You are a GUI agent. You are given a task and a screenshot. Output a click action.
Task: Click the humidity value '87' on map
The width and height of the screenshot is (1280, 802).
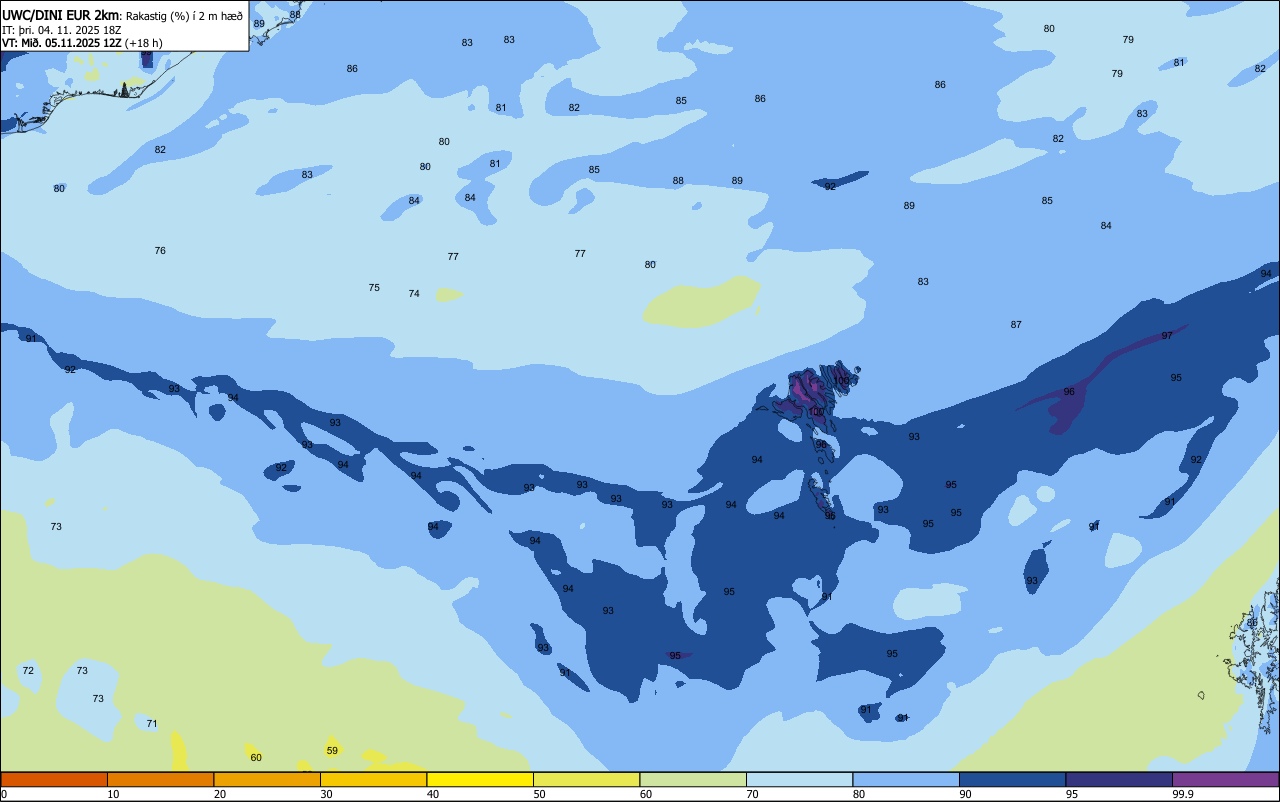1016,325
